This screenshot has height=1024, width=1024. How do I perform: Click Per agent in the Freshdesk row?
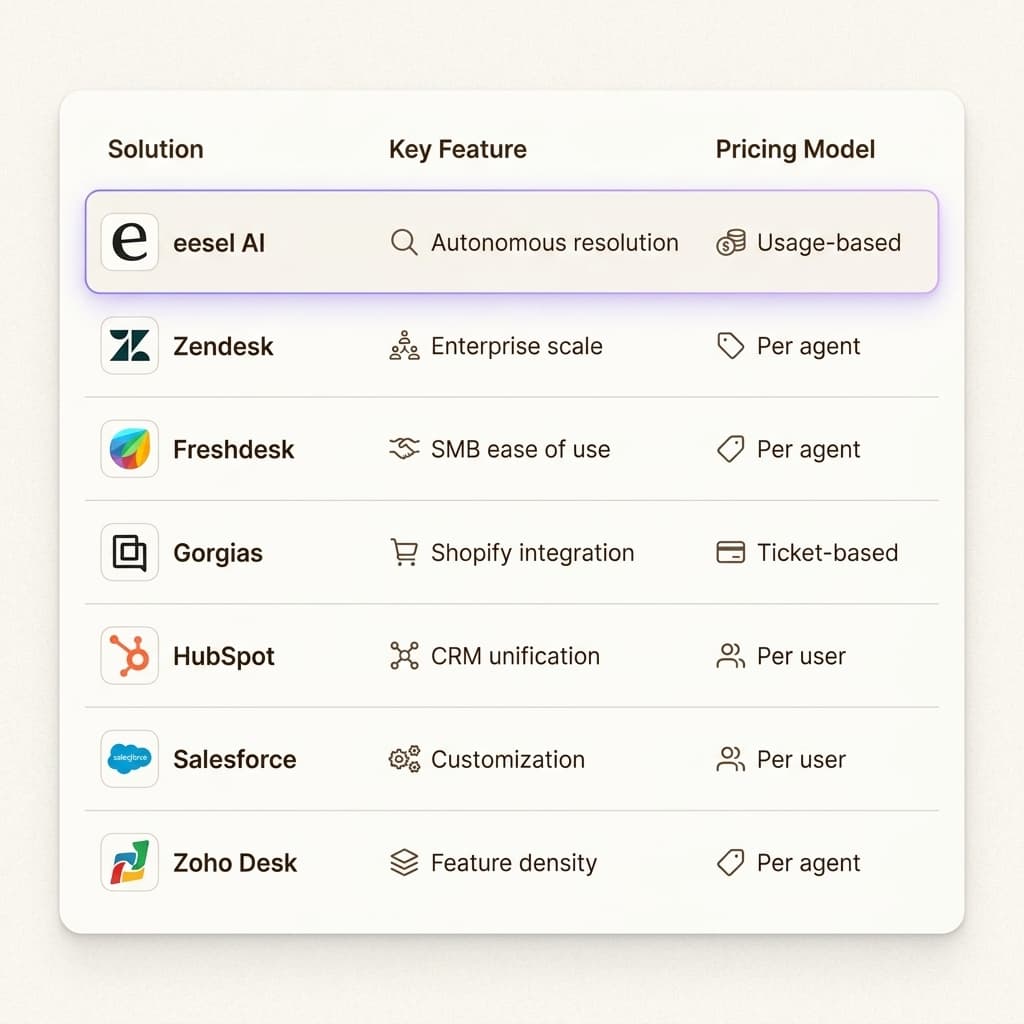tap(808, 450)
